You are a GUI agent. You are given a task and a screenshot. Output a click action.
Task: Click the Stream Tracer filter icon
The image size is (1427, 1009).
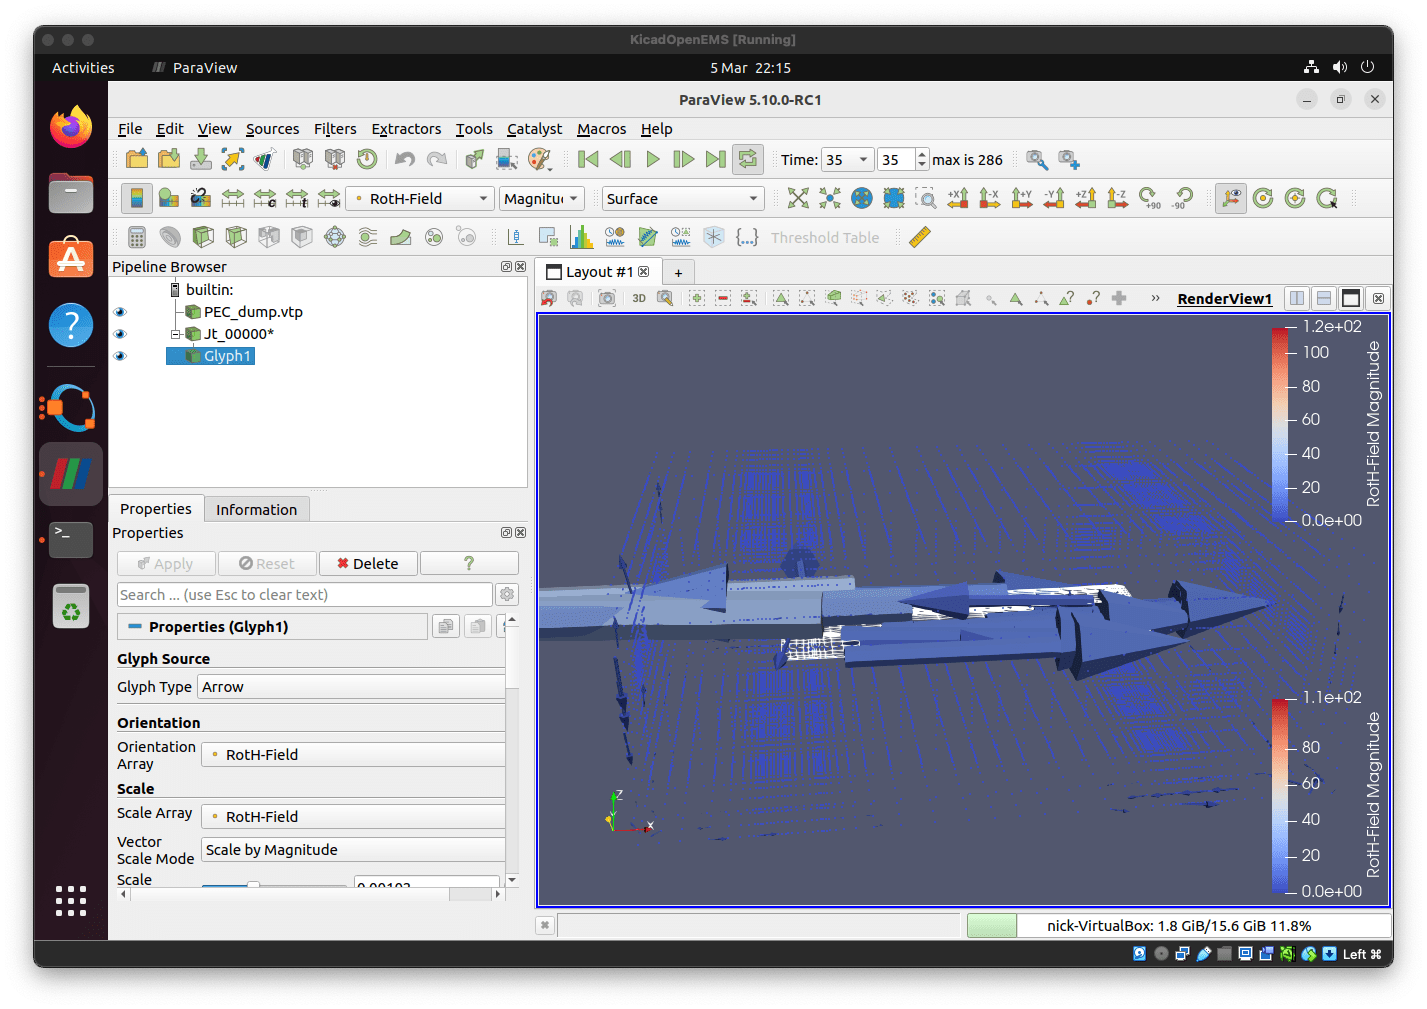368,237
